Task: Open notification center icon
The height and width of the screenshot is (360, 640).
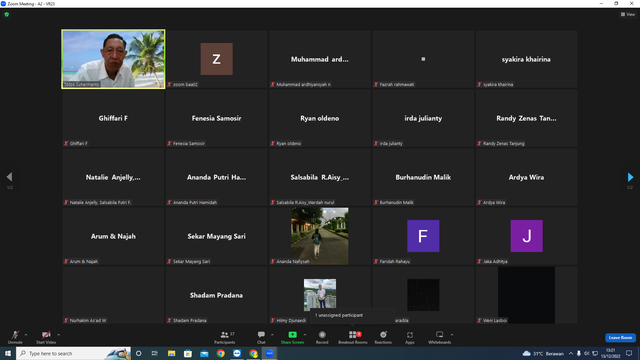Action: [629, 353]
